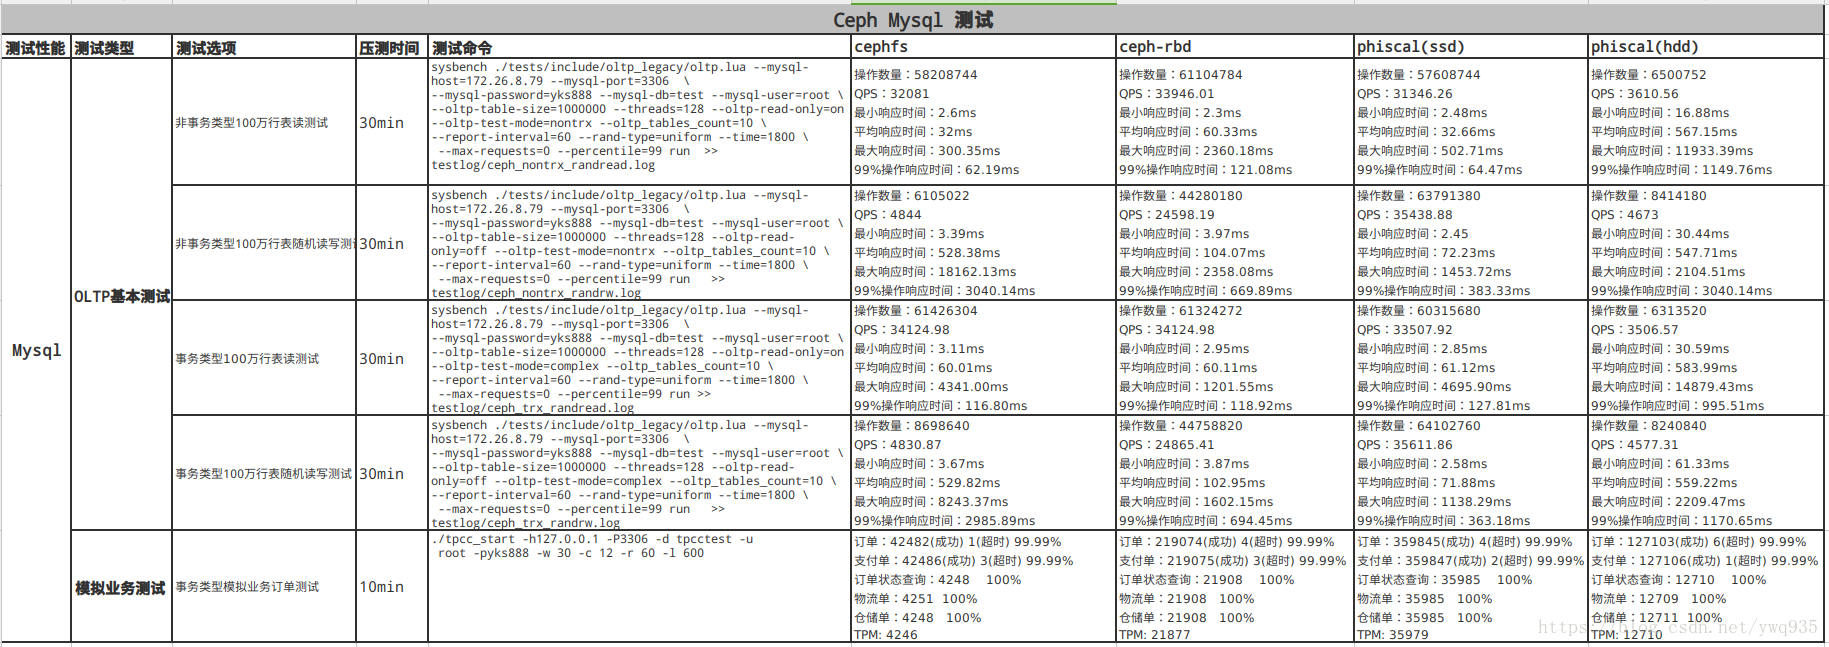Select the phiscal(hdd) column header
The width and height of the screenshot is (1829, 647).
pos(1706,47)
